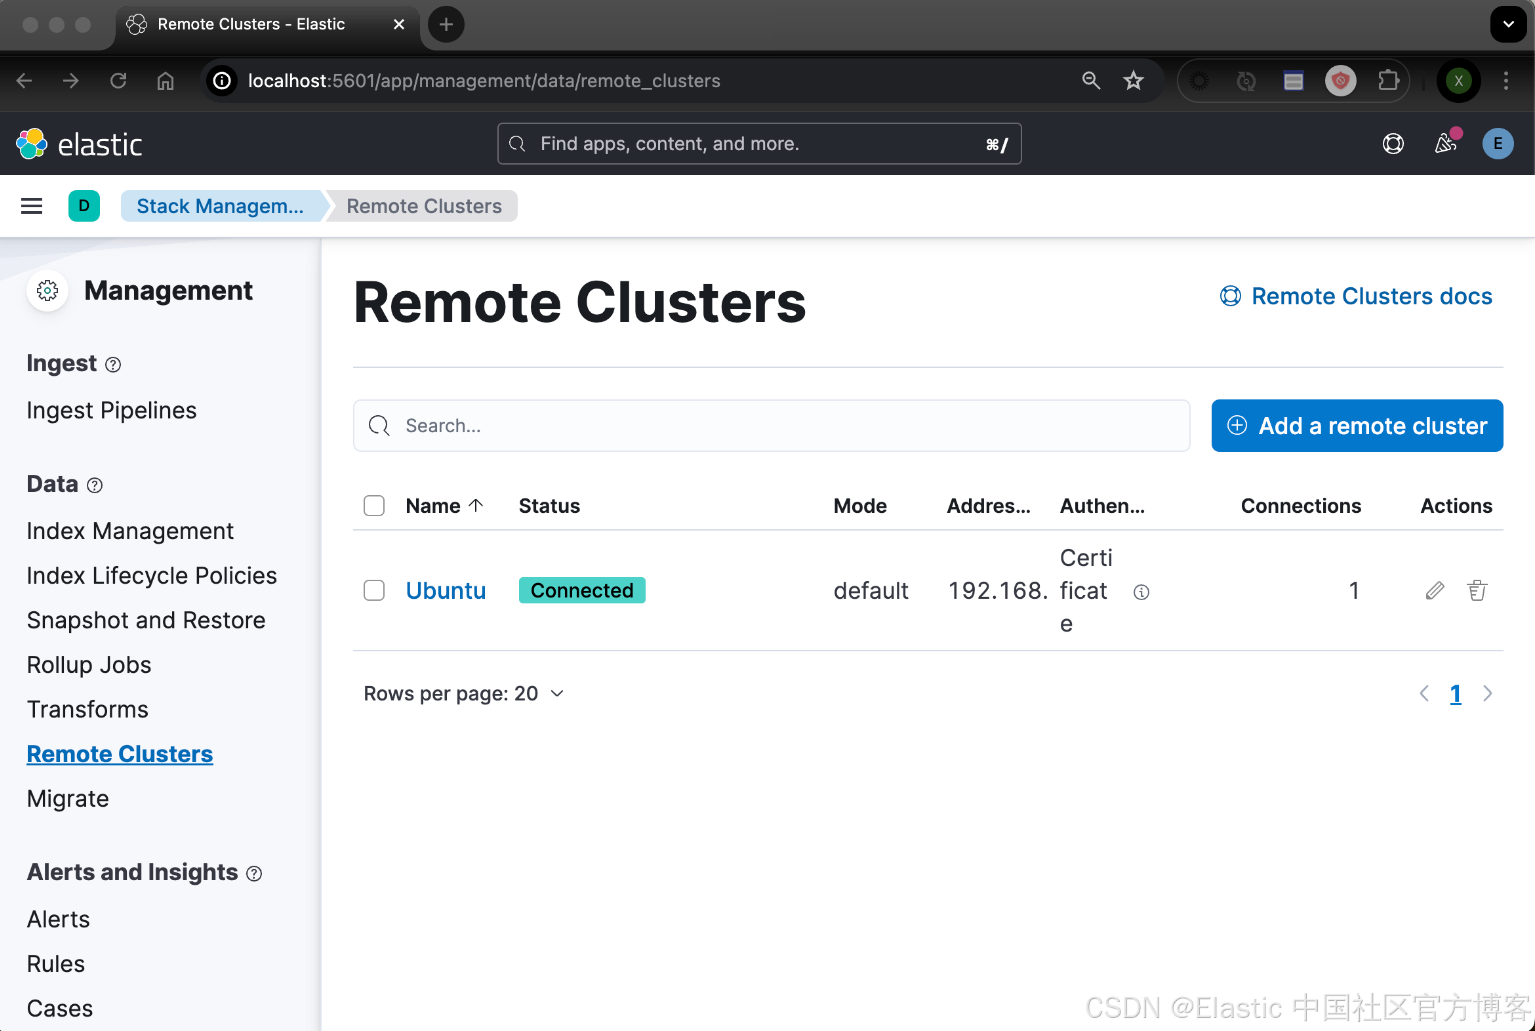This screenshot has height=1031, width=1535.
Task: Open Rollup Jobs in sidebar
Action: coord(89,665)
